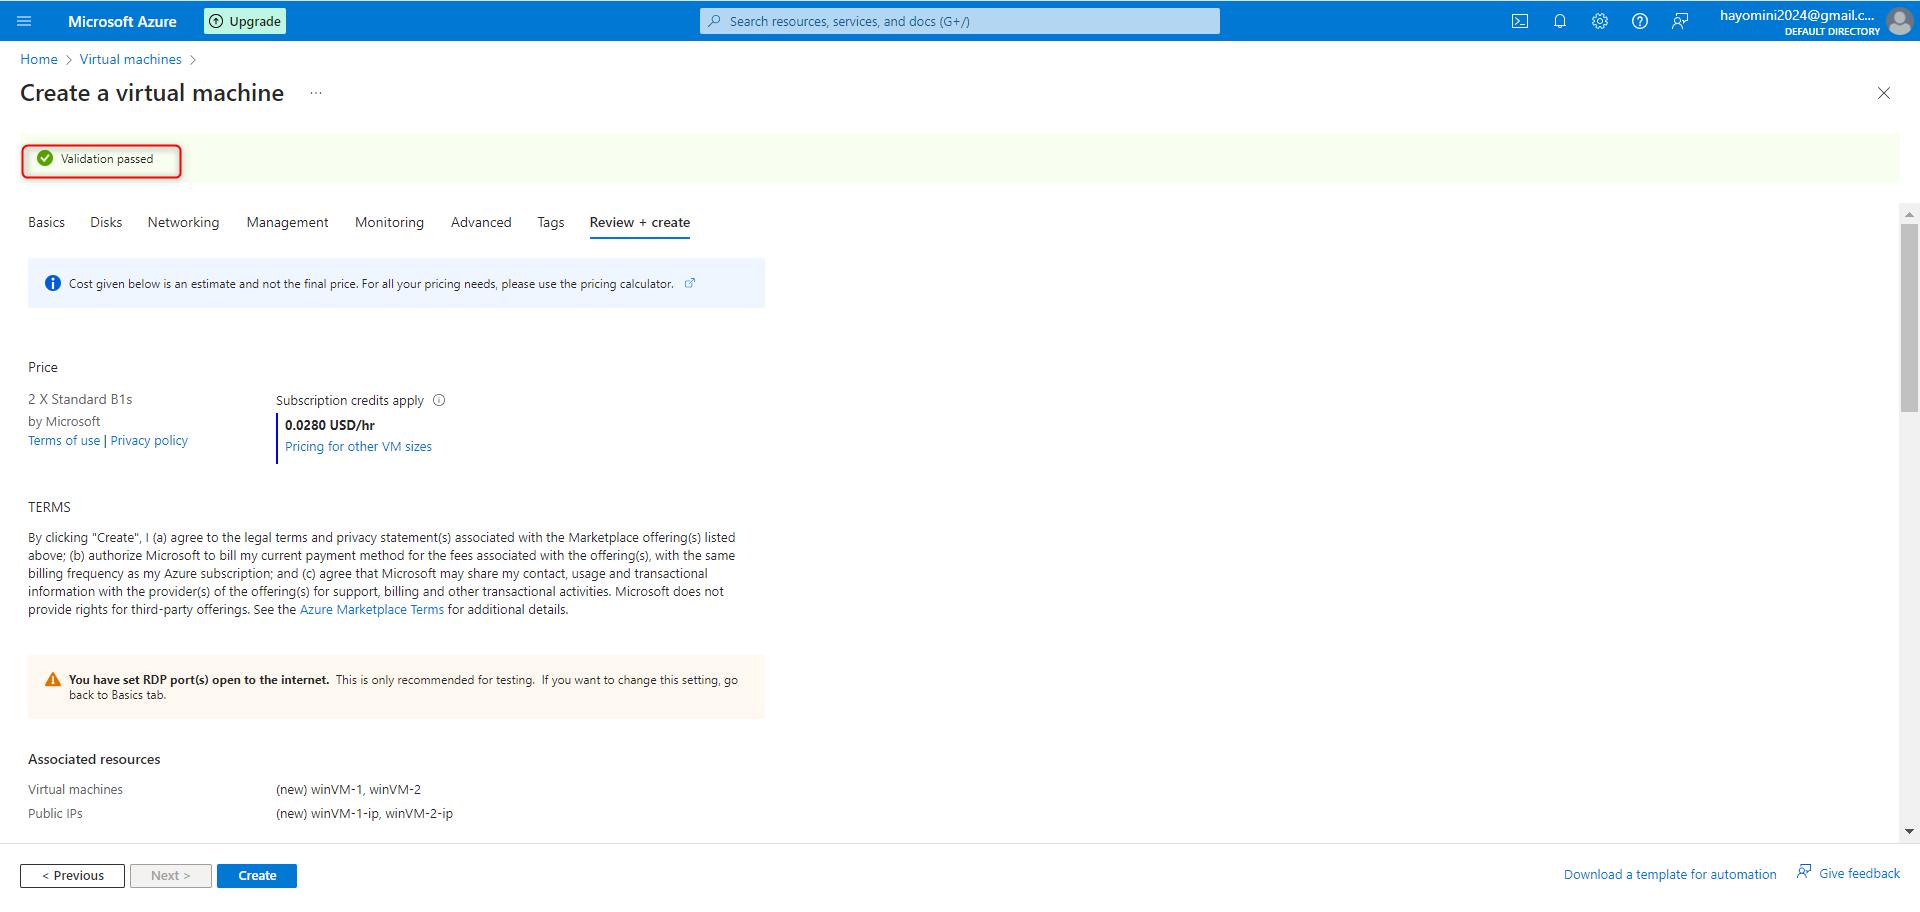Open Virtual machines breadcrumb

131,59
